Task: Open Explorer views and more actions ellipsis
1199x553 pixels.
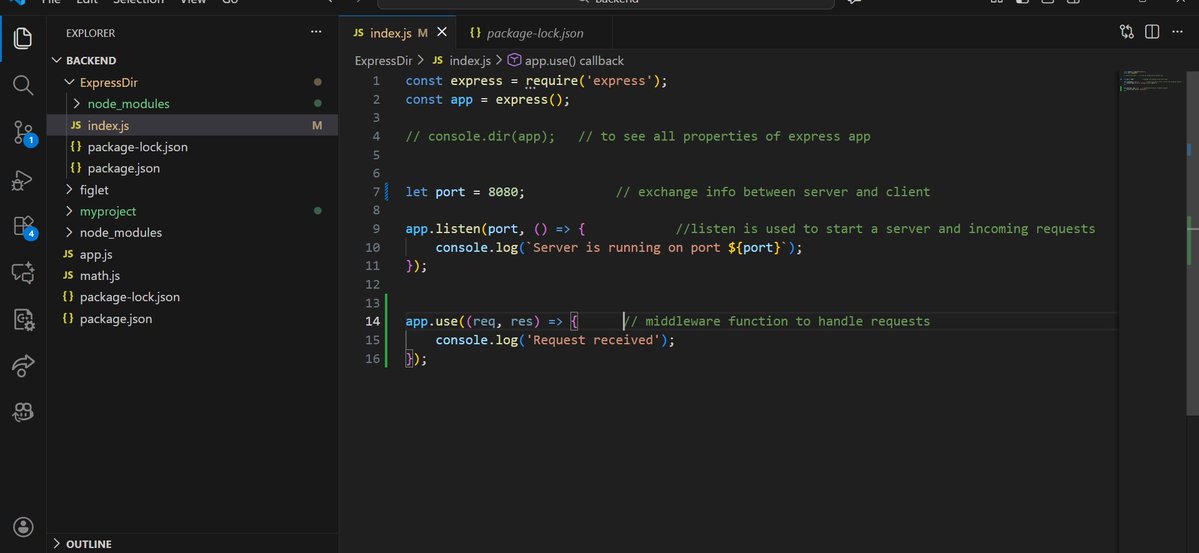Action: tap(316, 32)
